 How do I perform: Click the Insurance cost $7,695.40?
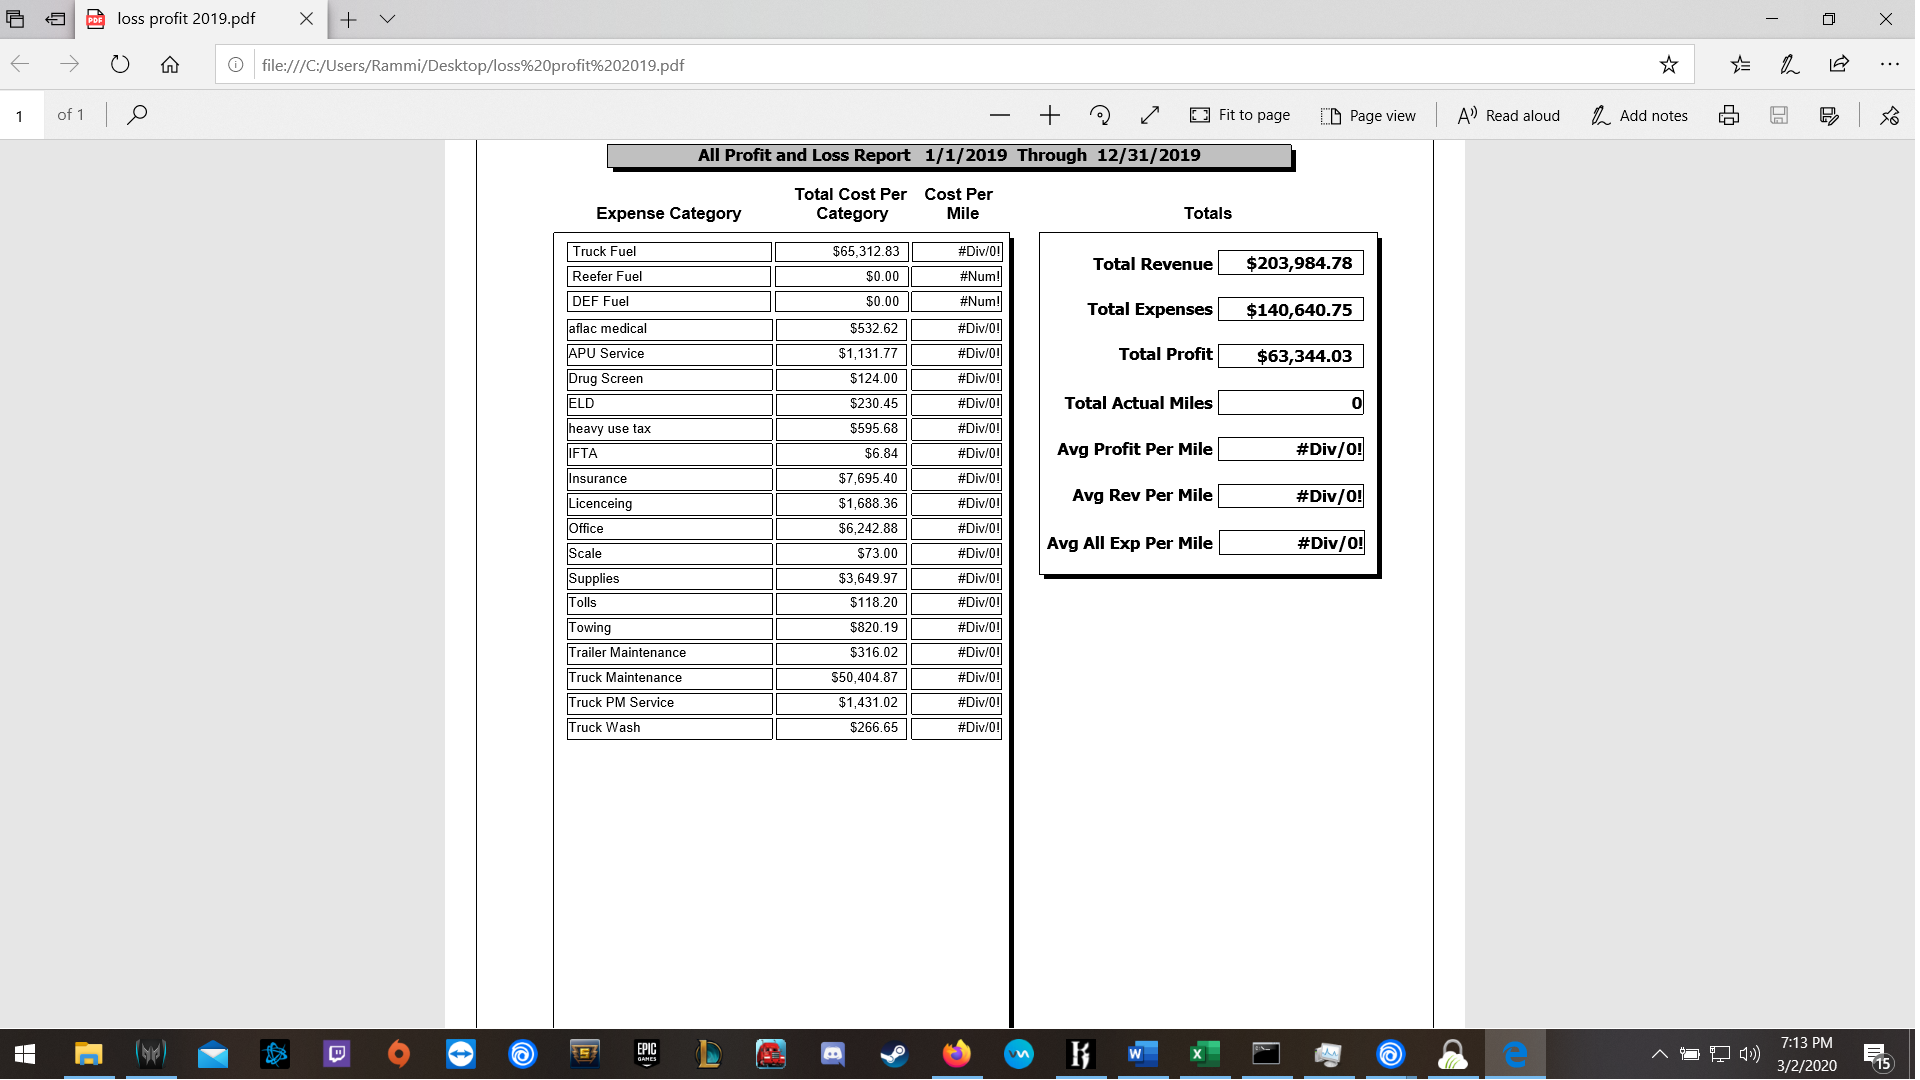[841, 479]
